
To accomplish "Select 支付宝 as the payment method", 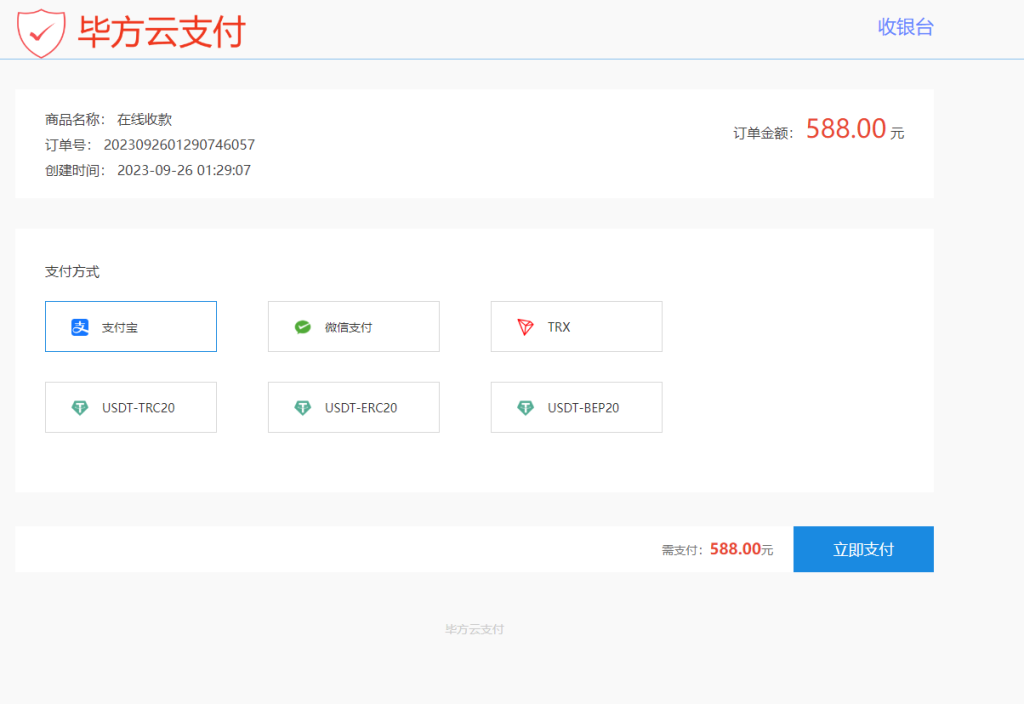I will 130,326.
